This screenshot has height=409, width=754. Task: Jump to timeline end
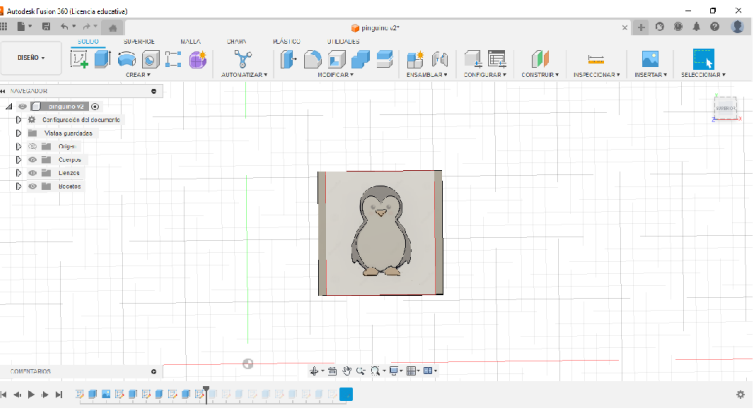point(59,395)
